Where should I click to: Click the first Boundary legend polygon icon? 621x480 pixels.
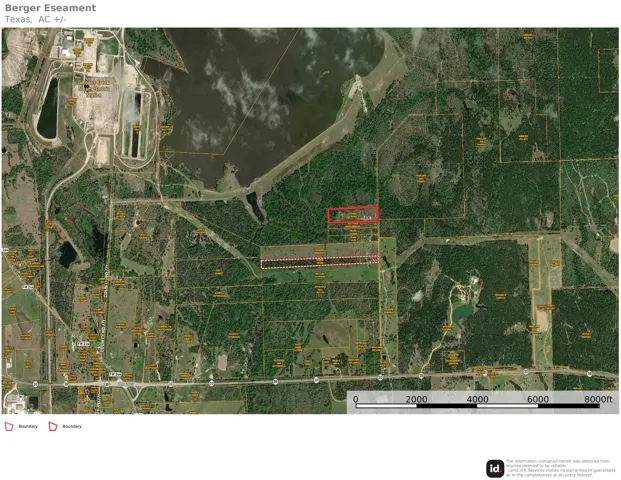9,427
